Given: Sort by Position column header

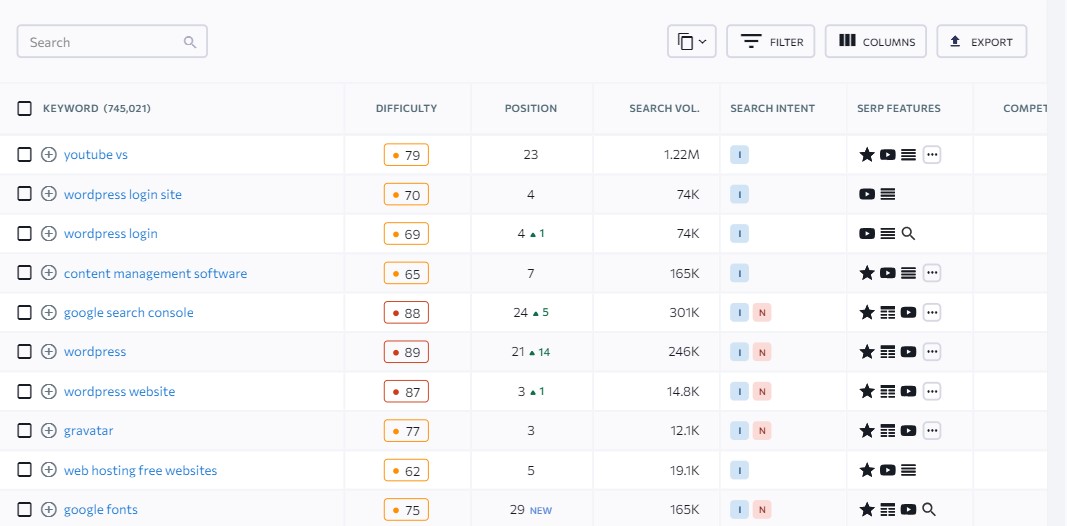Looking at the screenshot, I should click(x=531, y=108).
